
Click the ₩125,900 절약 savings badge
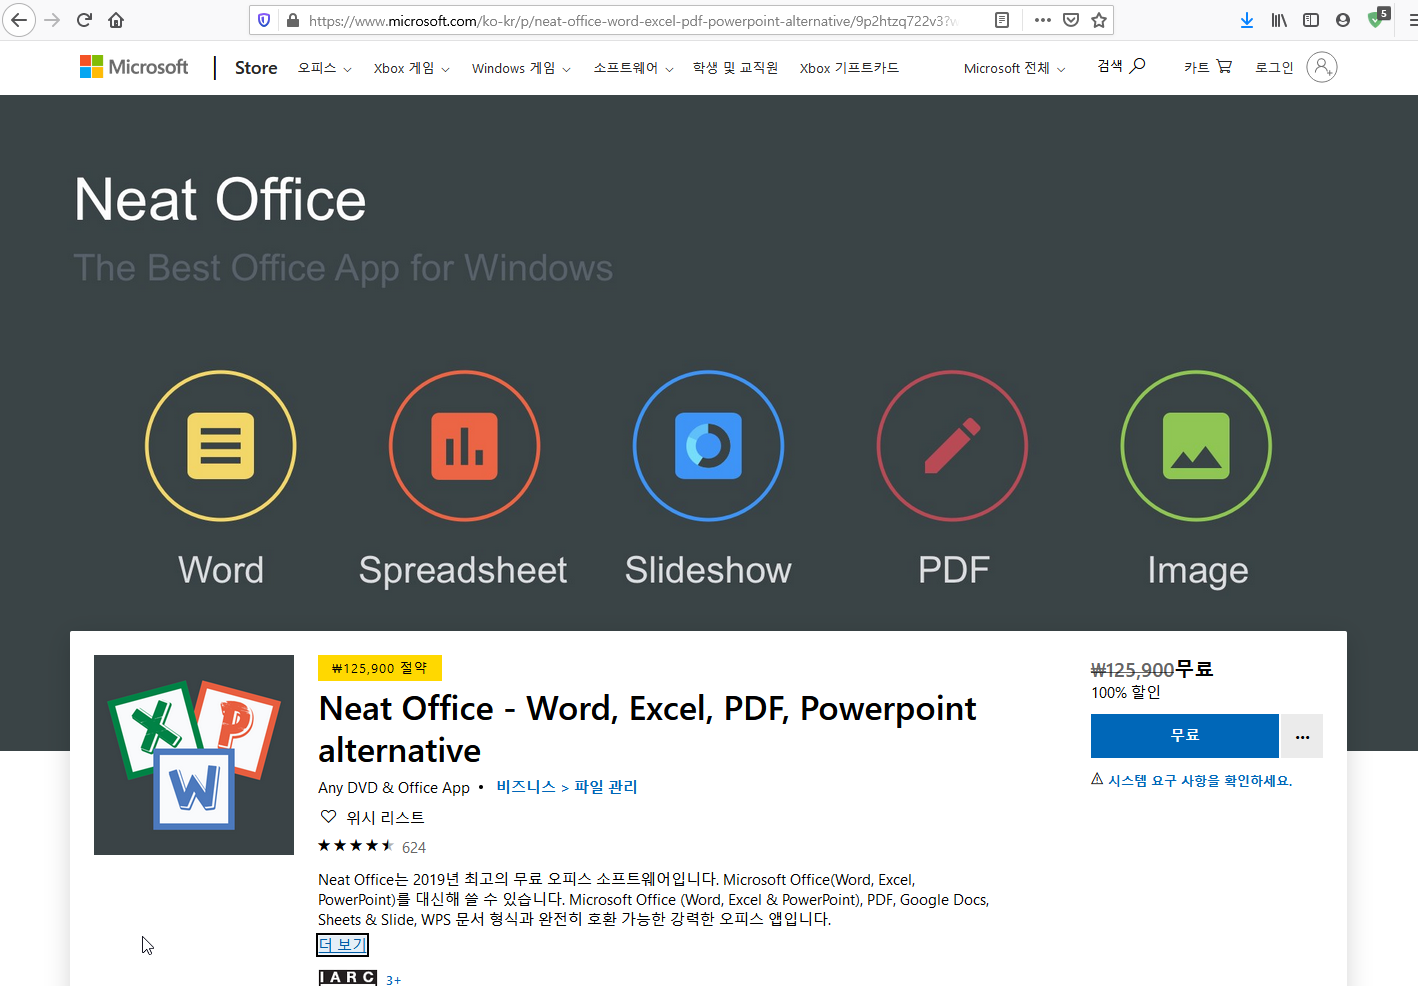(380, 668)
